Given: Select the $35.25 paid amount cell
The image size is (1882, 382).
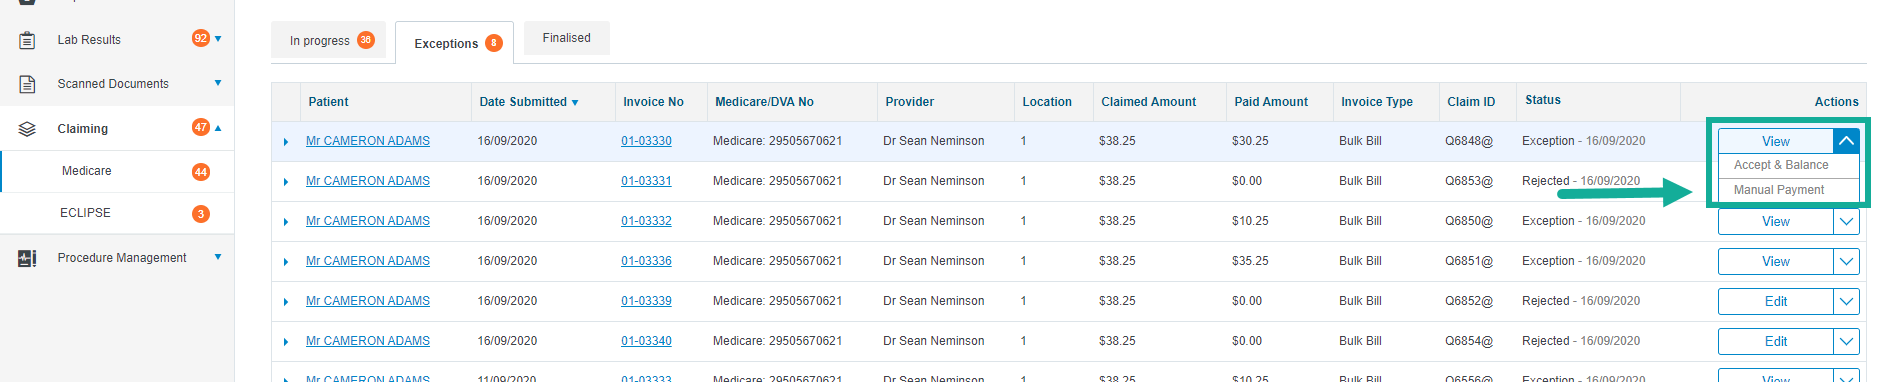Looking at the screenshot, I should 1250,261.
